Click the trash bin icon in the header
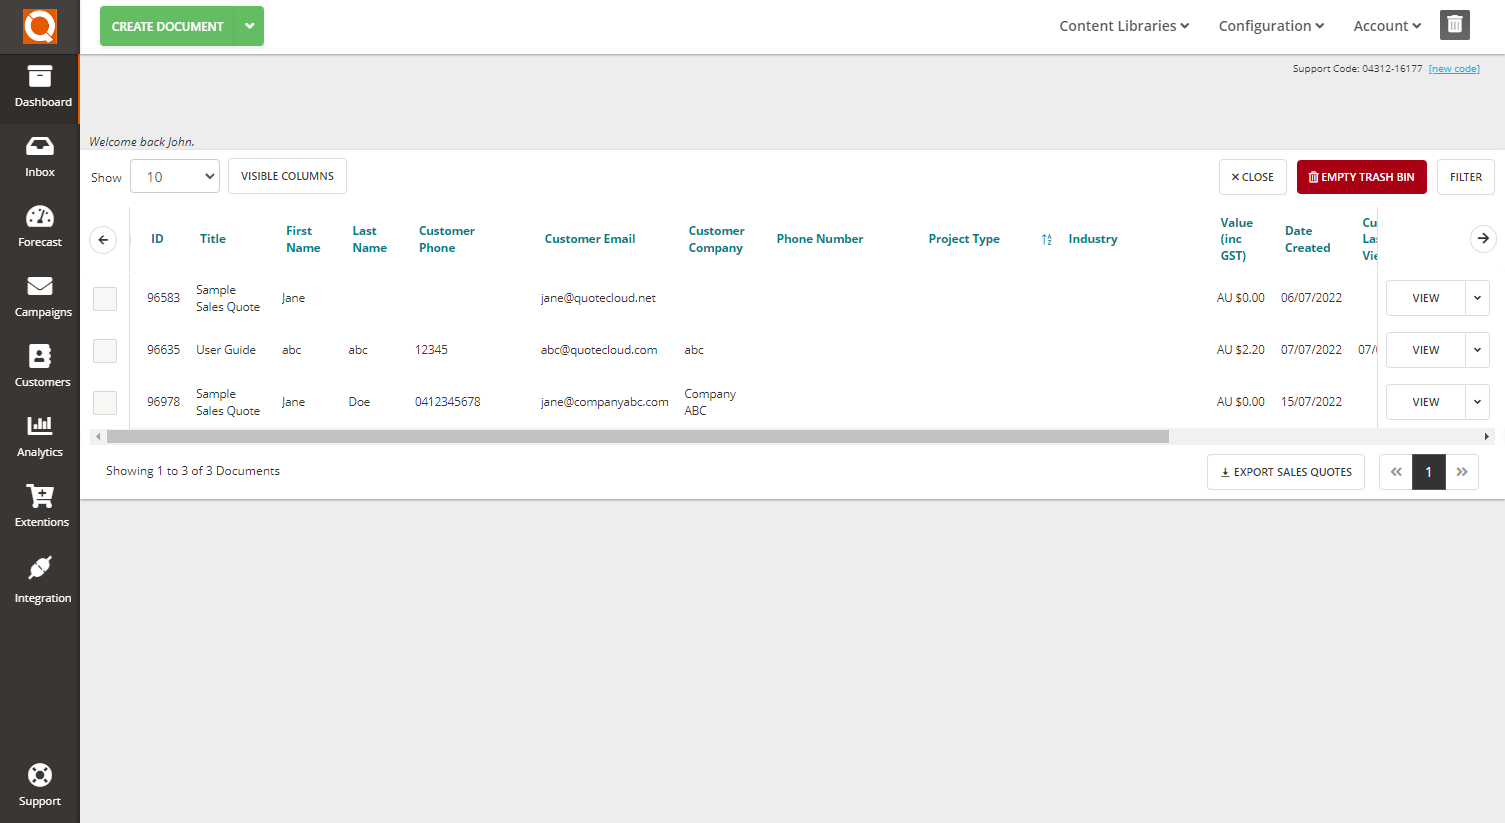The height and width of the screenshot is (823, 1505). click(x=1454, y=24)
